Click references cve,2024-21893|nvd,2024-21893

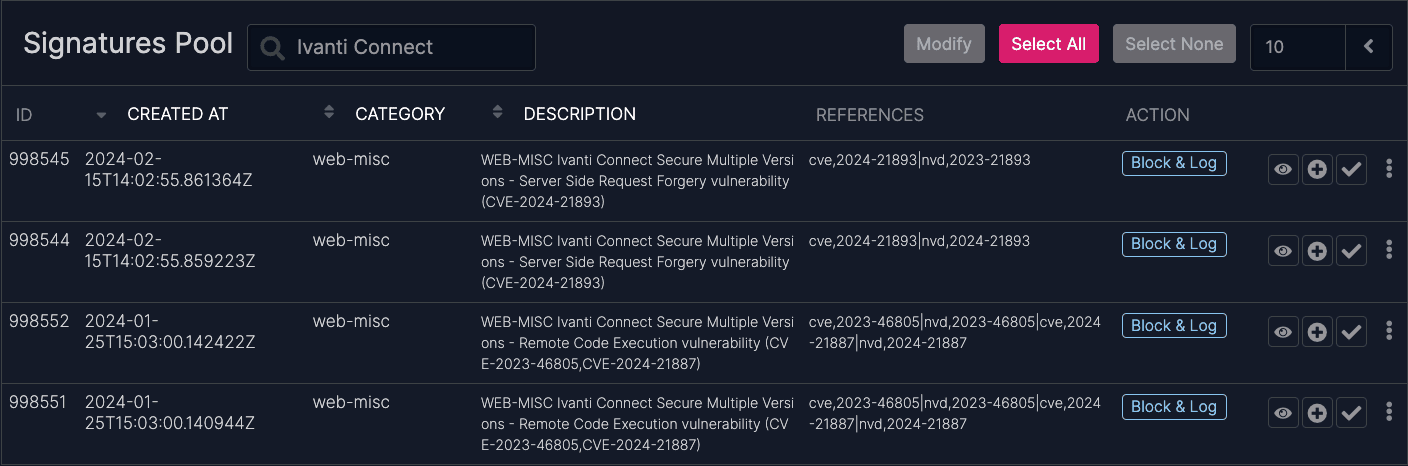point(919,241)
